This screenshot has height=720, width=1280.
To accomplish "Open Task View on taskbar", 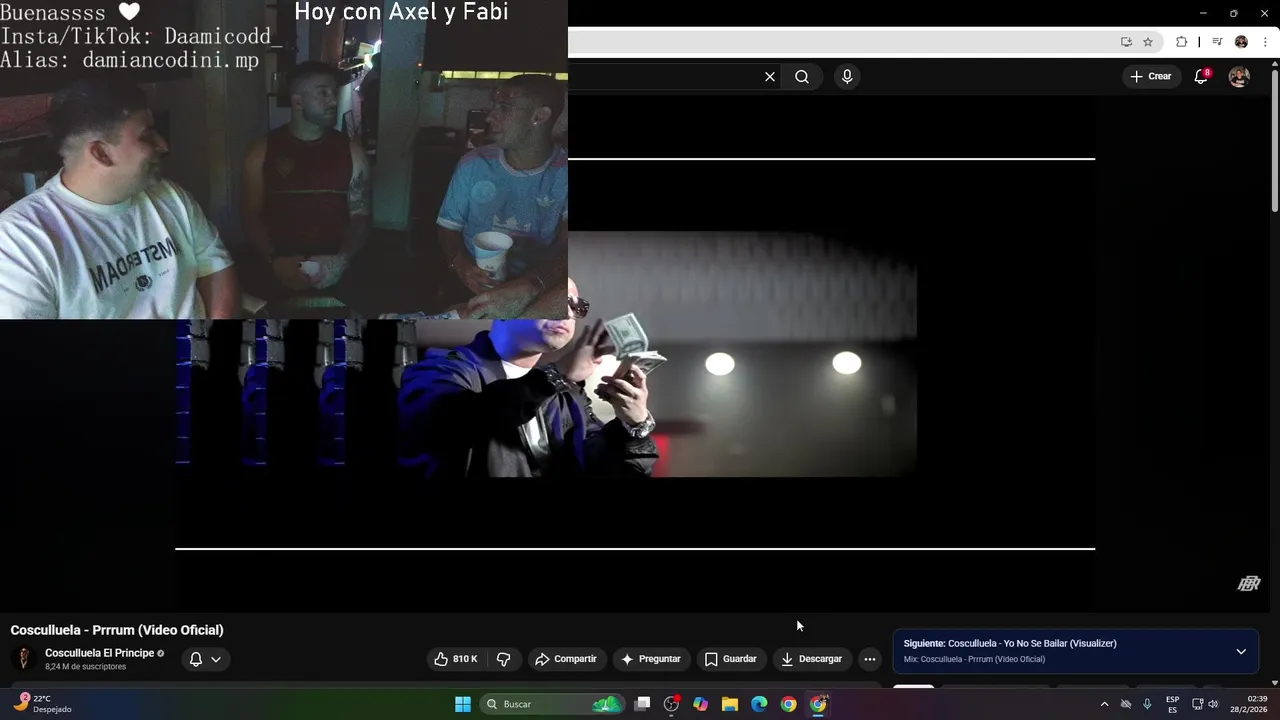I will (x=643, y=704).
